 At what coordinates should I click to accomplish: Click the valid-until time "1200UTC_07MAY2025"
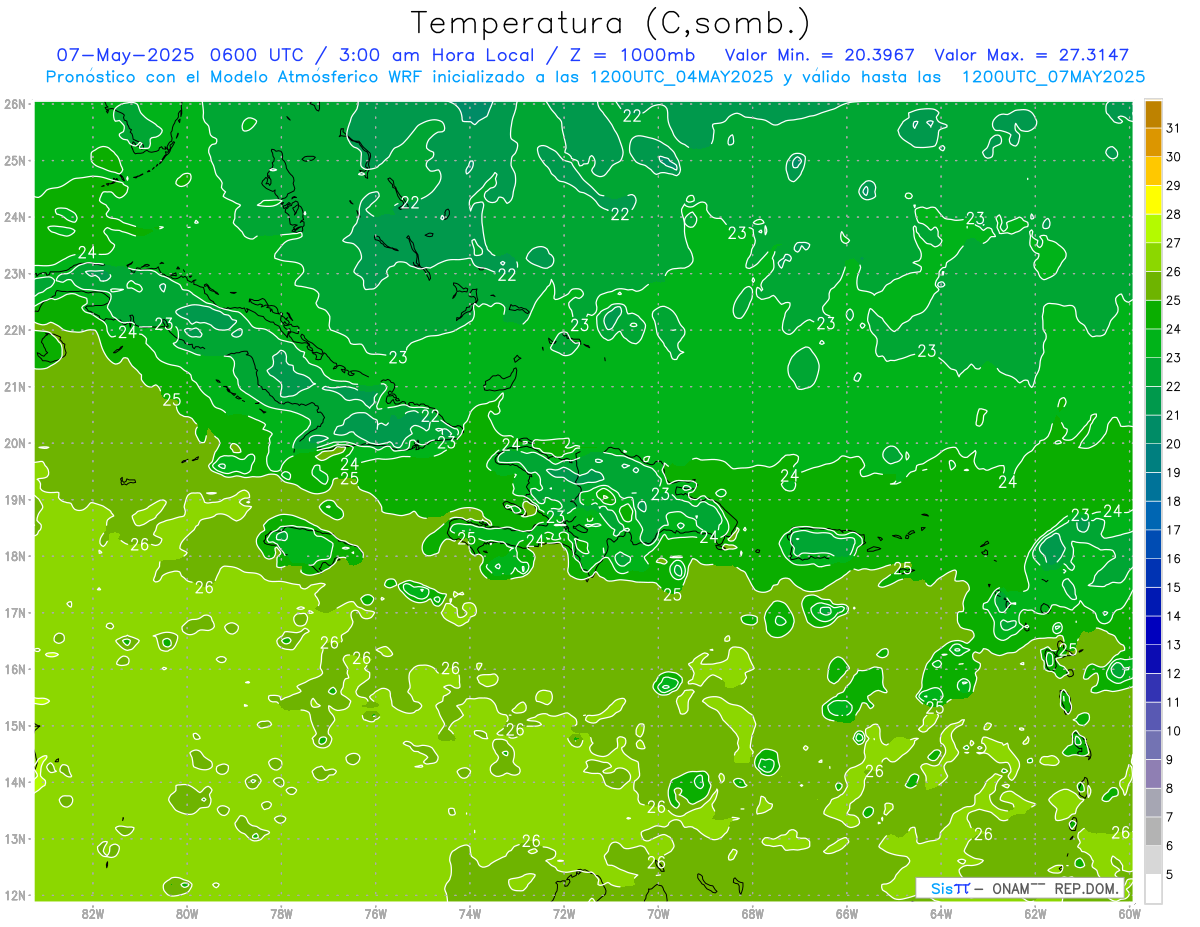point(1053,77)
